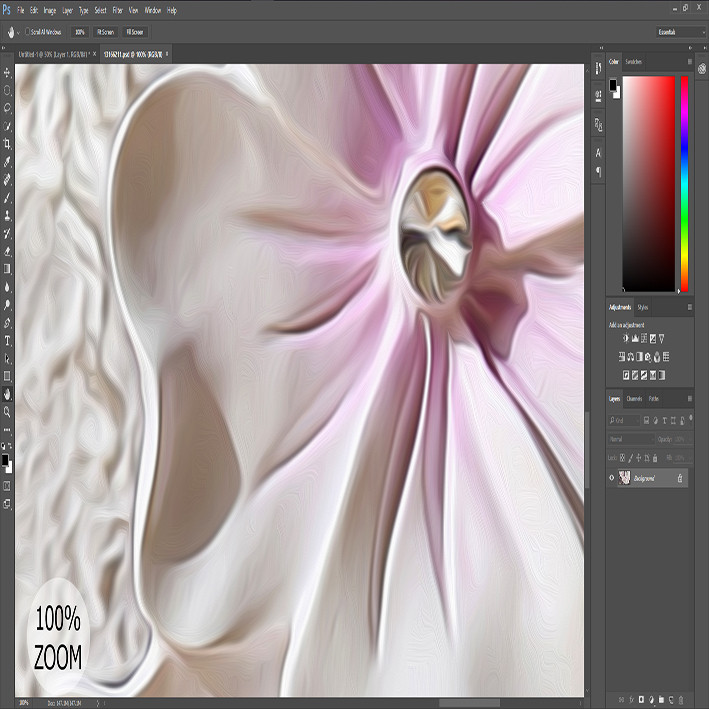Screen dimensions: 709x709
Task: Toggle Scroll All Windows checkbox
Action: (28, 32)
